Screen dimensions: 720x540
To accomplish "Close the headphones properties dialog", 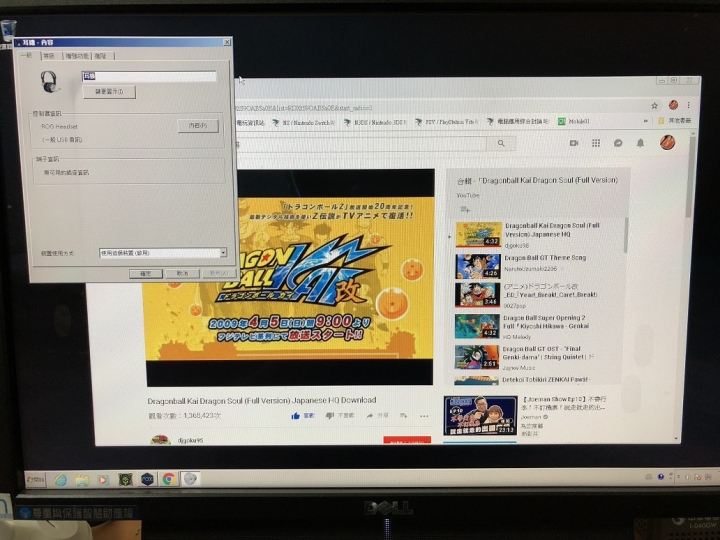I will click(227, 42).
